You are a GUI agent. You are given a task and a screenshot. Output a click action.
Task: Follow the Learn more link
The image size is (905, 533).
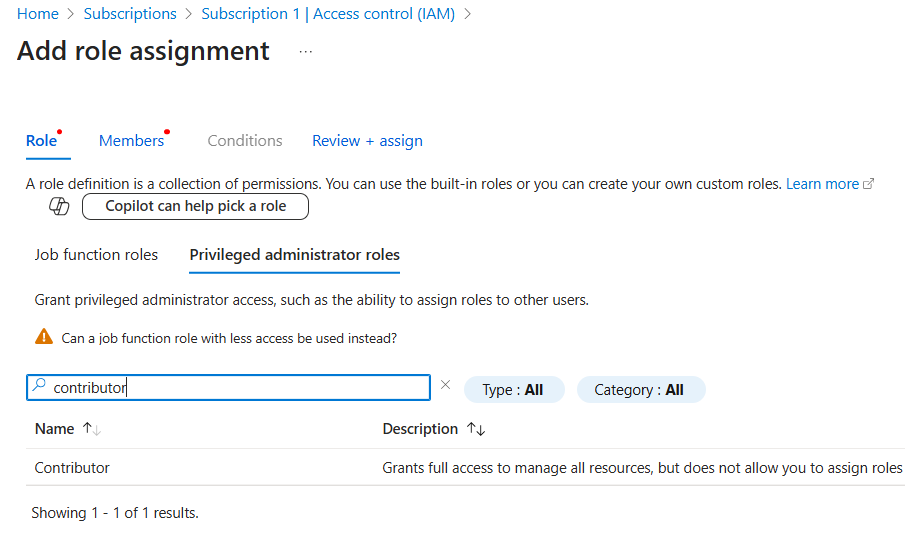point(822,184)
